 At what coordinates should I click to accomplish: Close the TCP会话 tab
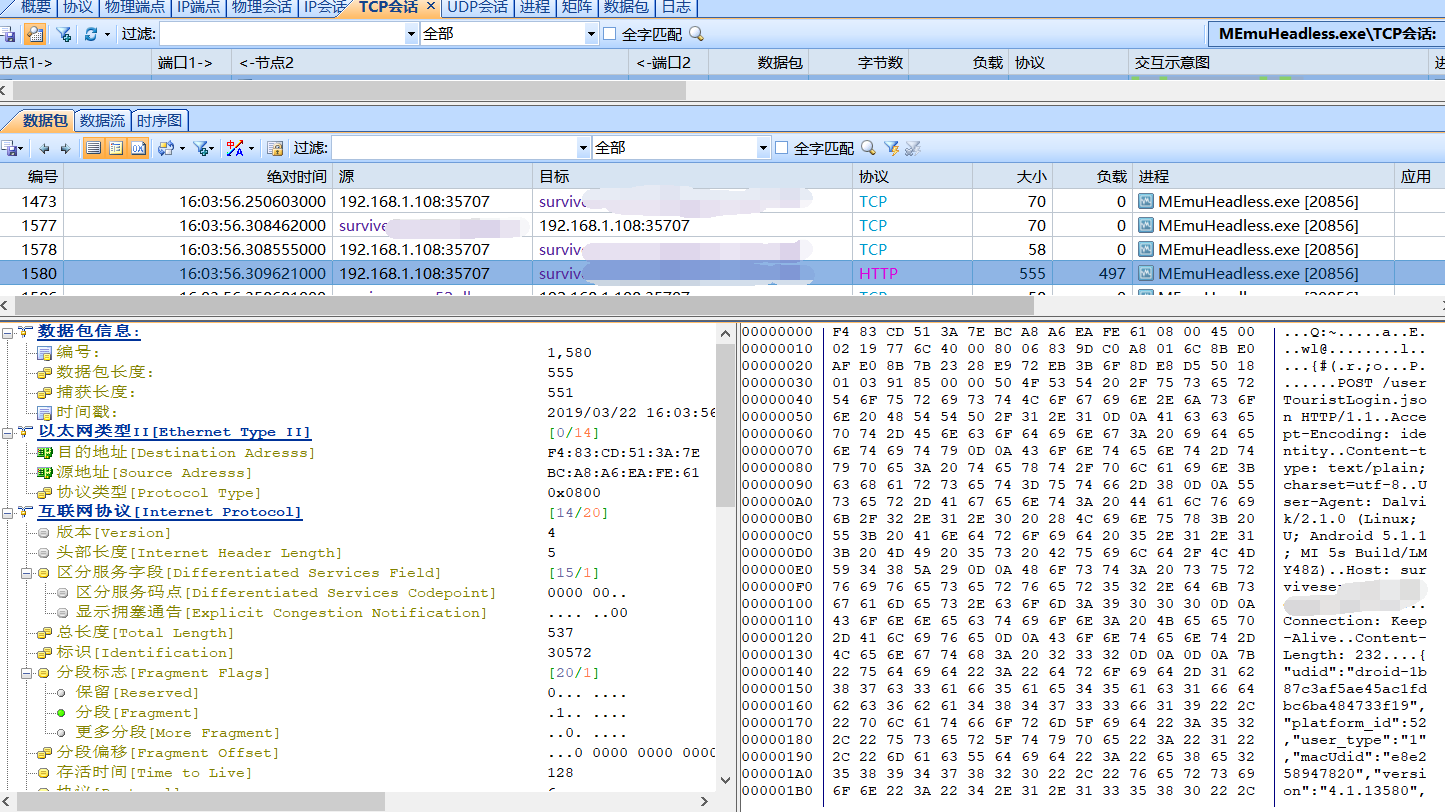click(431, 6)
